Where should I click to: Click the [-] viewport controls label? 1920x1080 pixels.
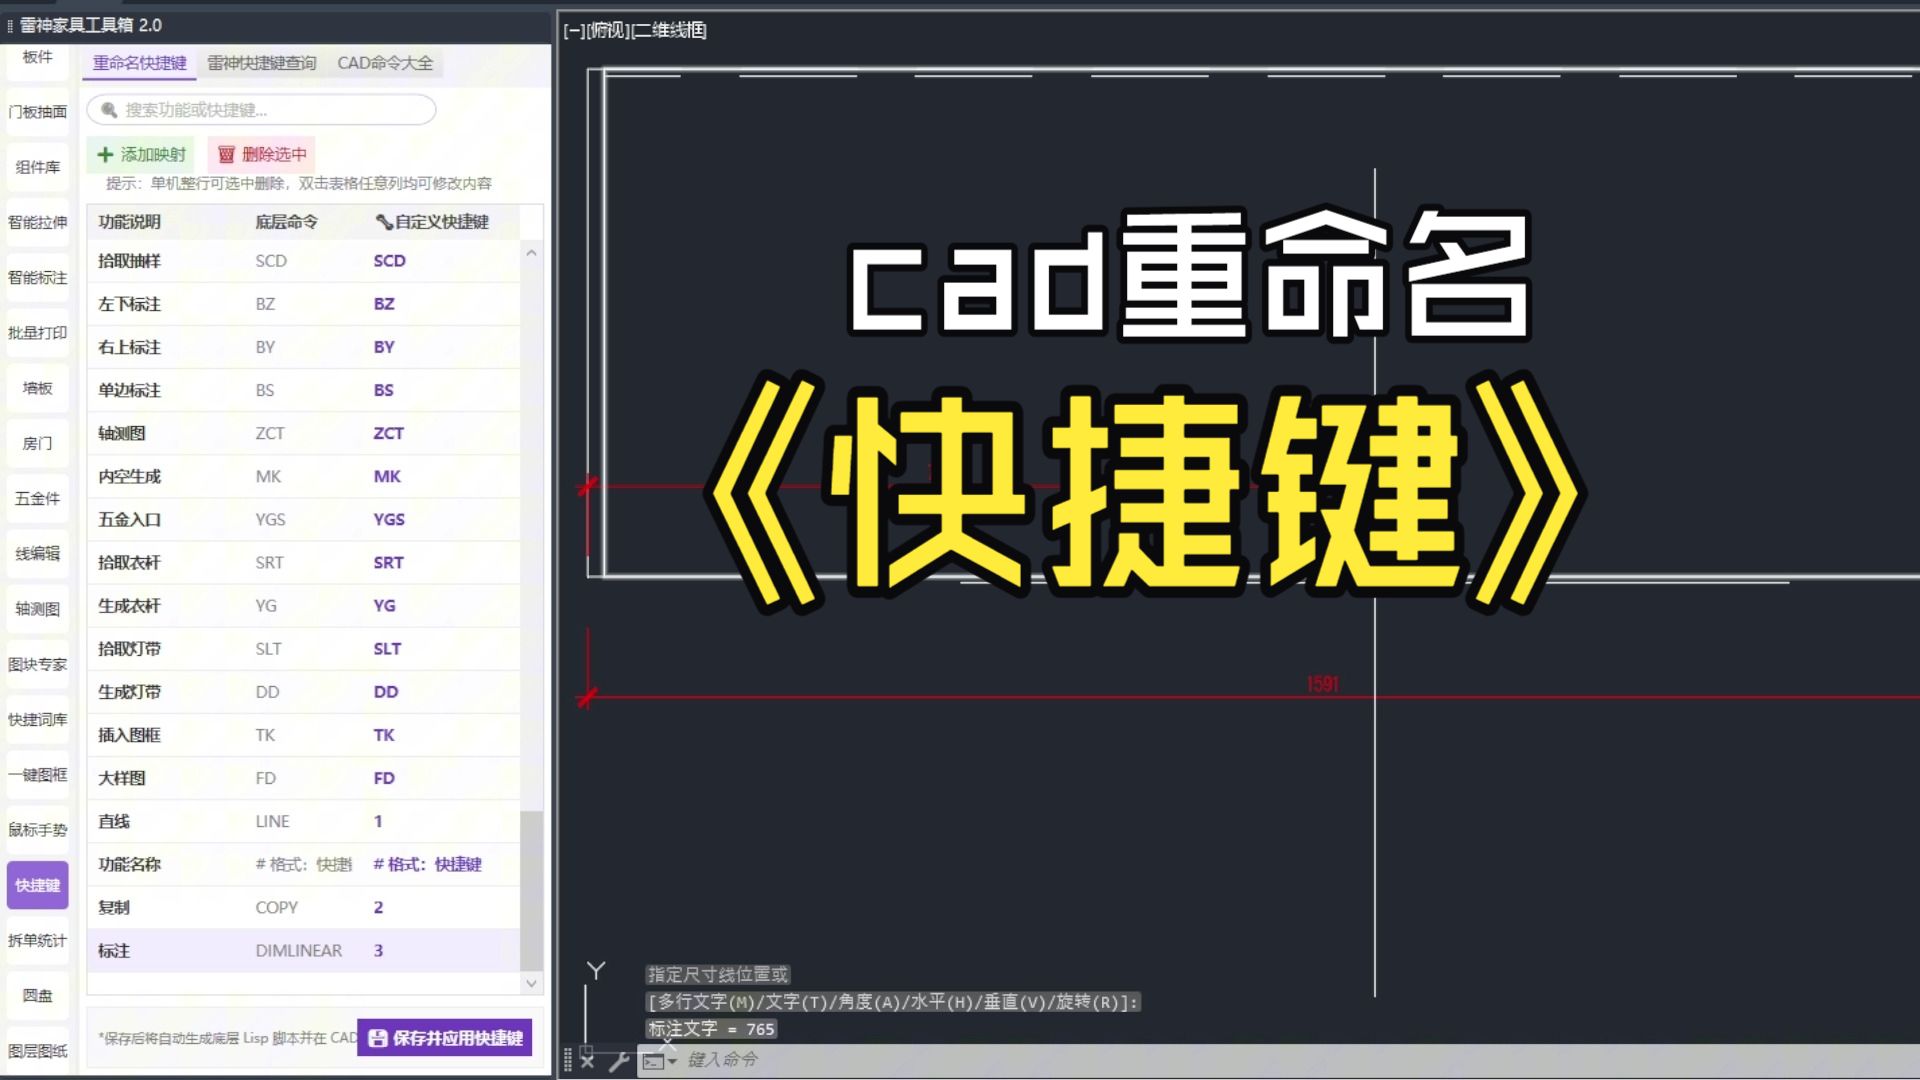pos(573,31)
